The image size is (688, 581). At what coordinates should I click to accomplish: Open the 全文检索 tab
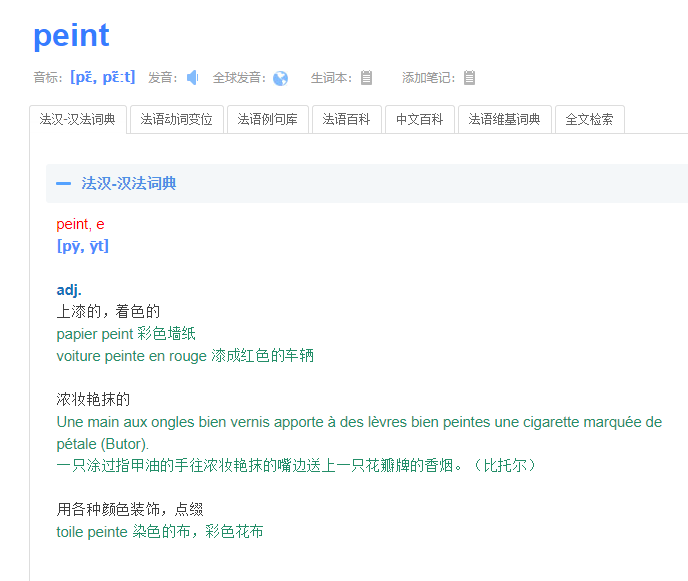click(590, 120)
